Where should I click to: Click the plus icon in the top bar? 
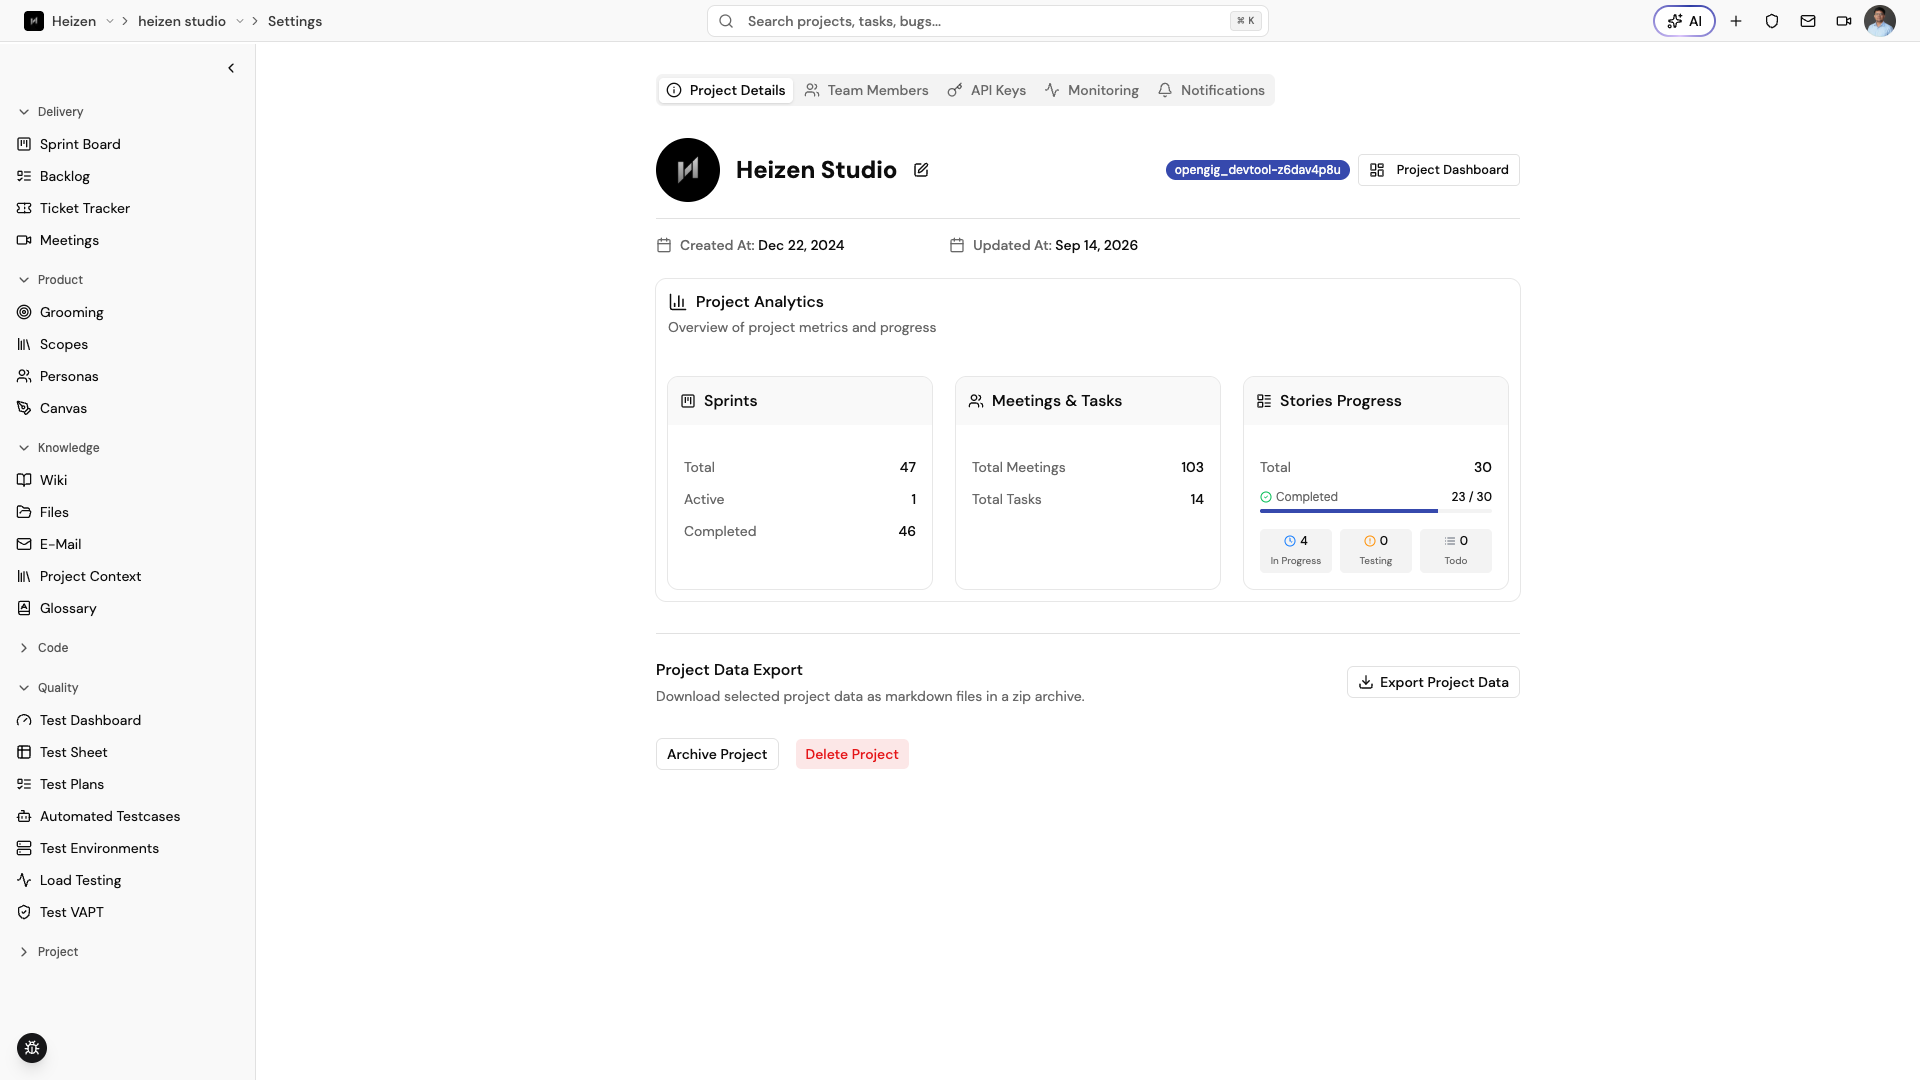click(x=1736, y=21)
